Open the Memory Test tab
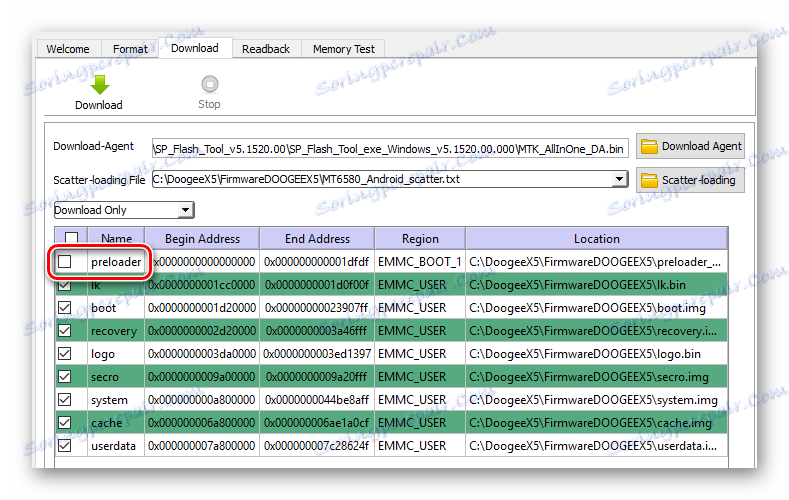This screenshot has width=789, height=500. point(344,49)
